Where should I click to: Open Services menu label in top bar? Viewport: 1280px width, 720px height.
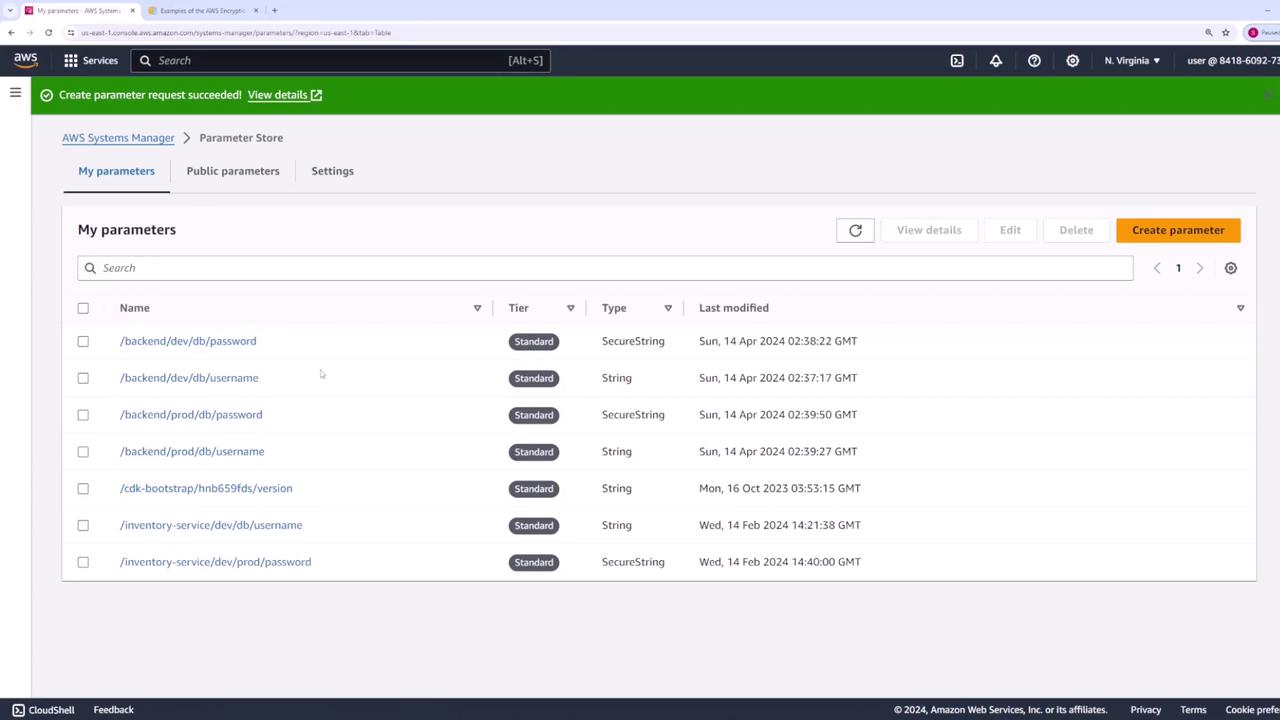coord(100,60)
